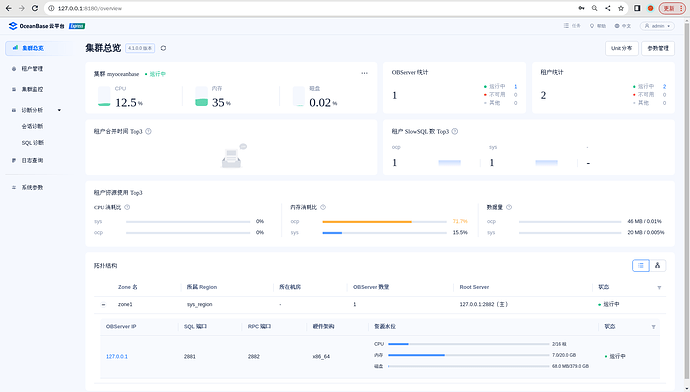Open the three-dot menu for the myoceanbase cluster

tap(364, 73)
